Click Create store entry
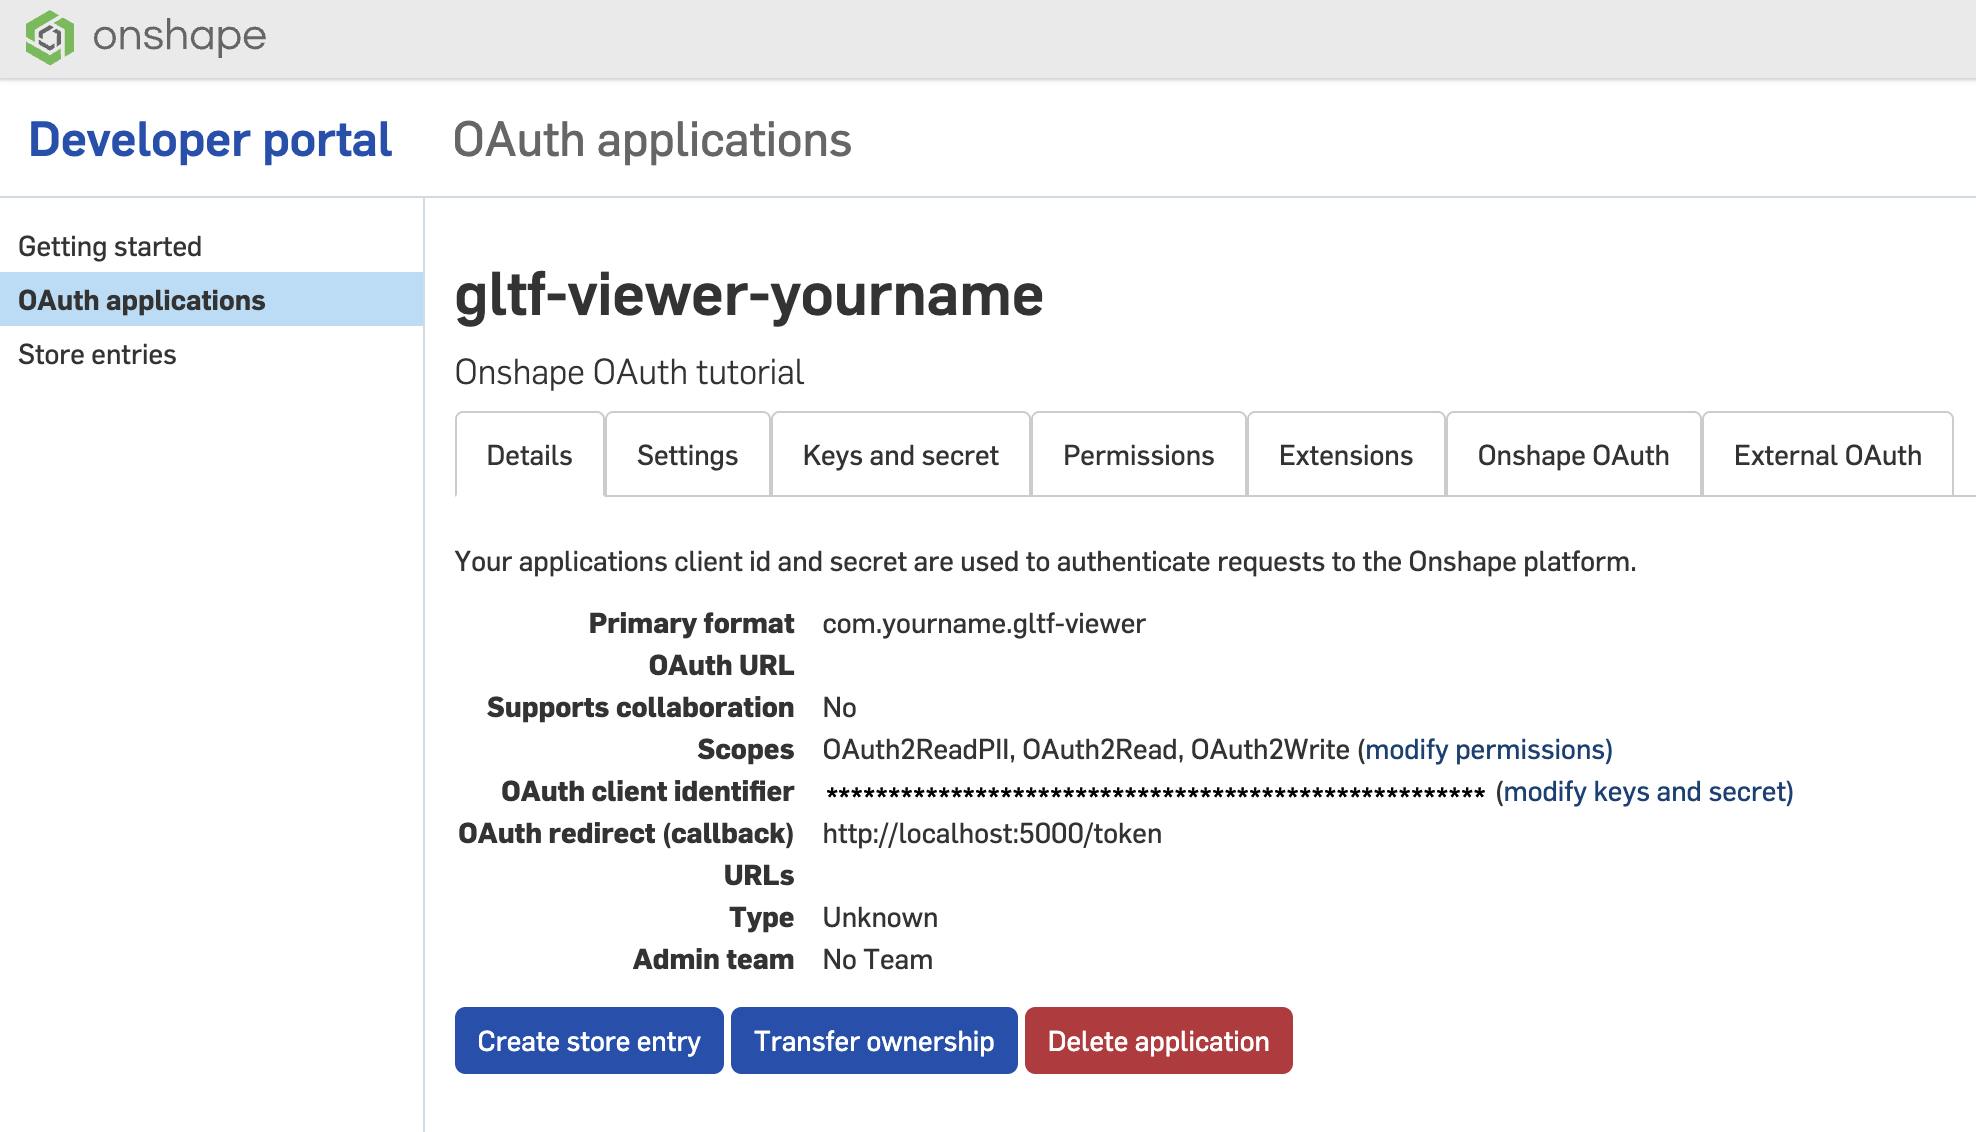 click(x=588, y=1040)
